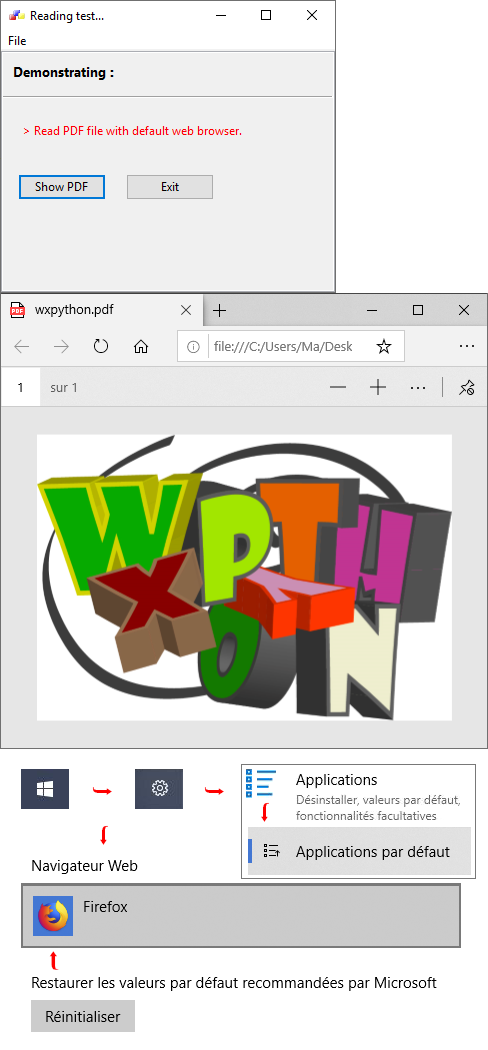Click the Firefox default browser entry
The image size is (488, 1050).
241,915
